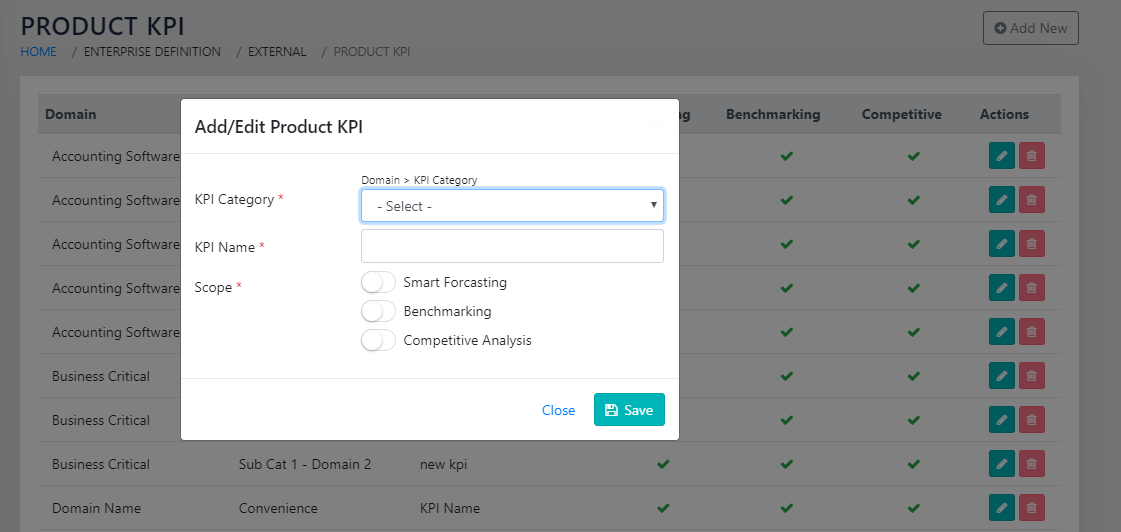Image resolution: width=1121 pixels, height=532 pixels.
Task: Click the HOME breadcrumb link
Action: 38,52
